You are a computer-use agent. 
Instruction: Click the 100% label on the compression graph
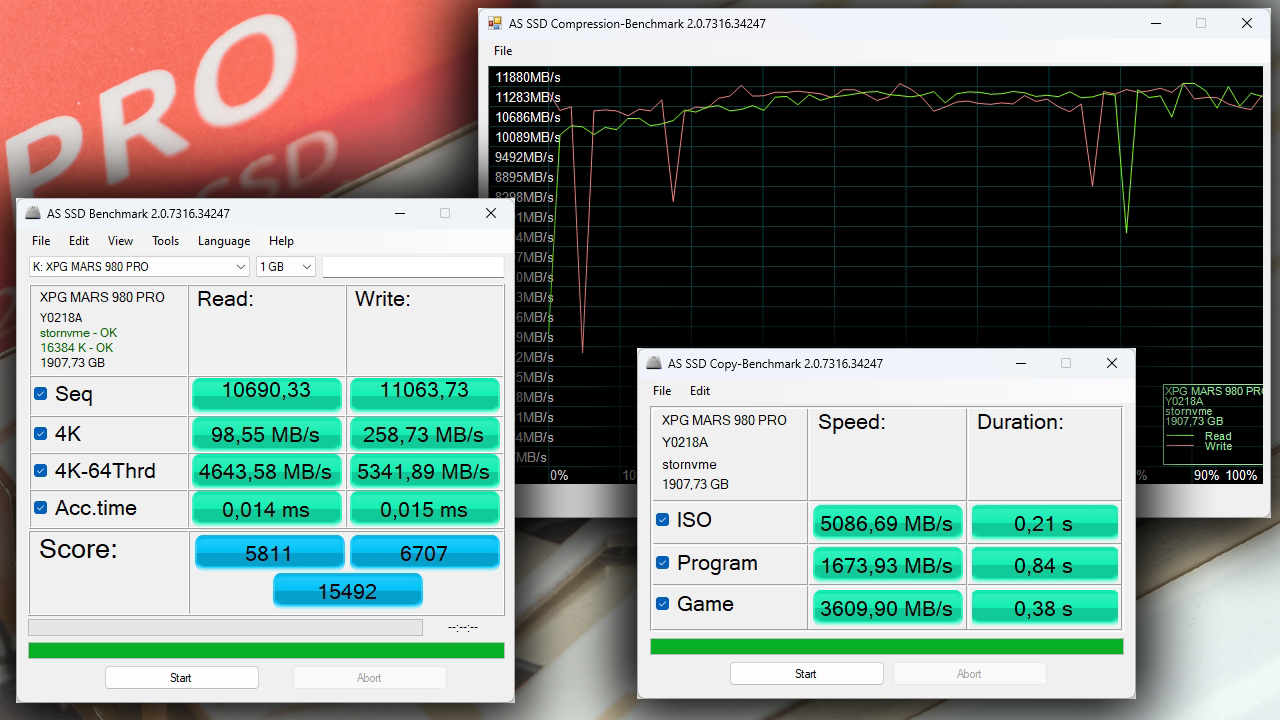[1242, 476]
